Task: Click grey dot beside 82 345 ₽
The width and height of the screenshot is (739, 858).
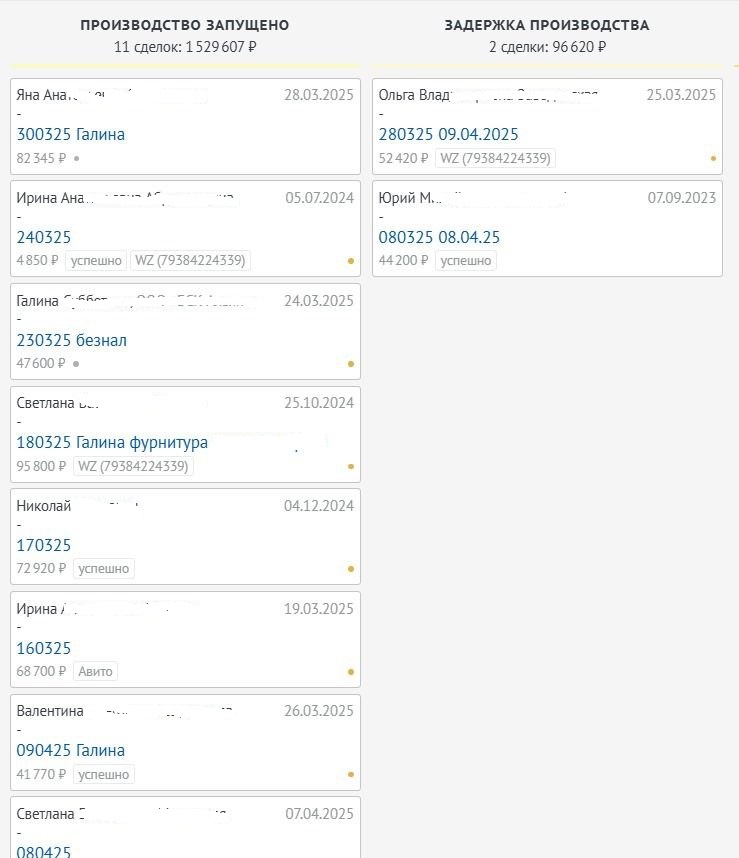Action: [x=77, y=159]
